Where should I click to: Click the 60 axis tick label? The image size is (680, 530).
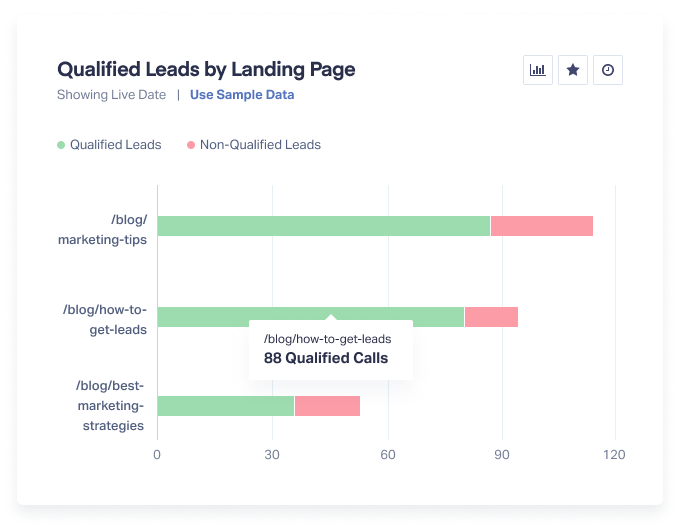click(388, 455)
